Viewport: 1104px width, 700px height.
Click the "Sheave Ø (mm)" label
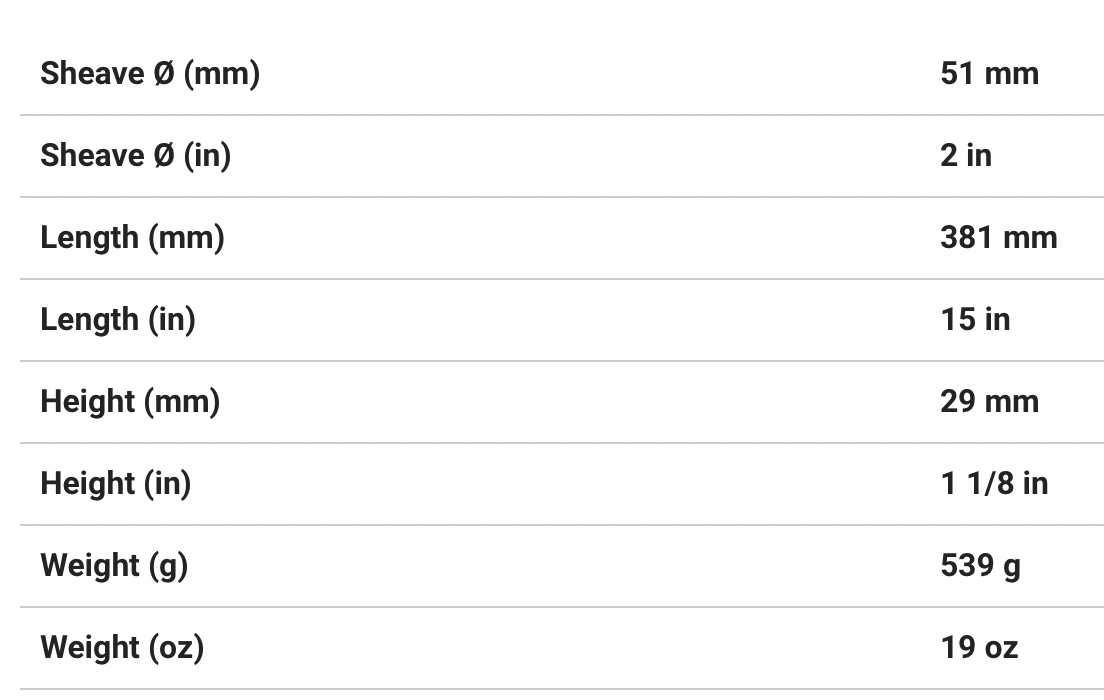(x=150, y=74)
